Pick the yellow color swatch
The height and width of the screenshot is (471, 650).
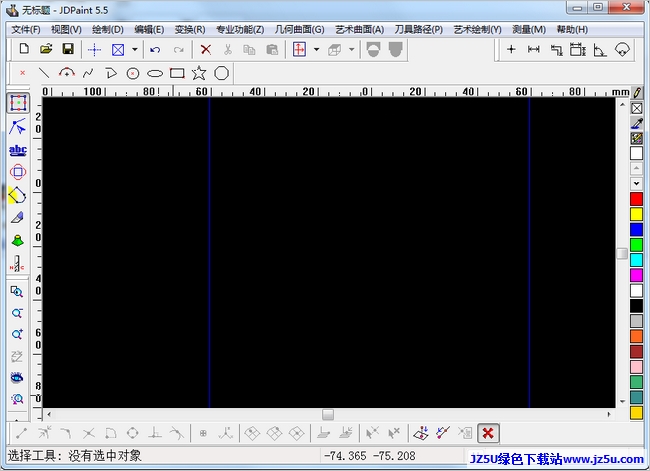pyautogui.click(x=637, y=214)
